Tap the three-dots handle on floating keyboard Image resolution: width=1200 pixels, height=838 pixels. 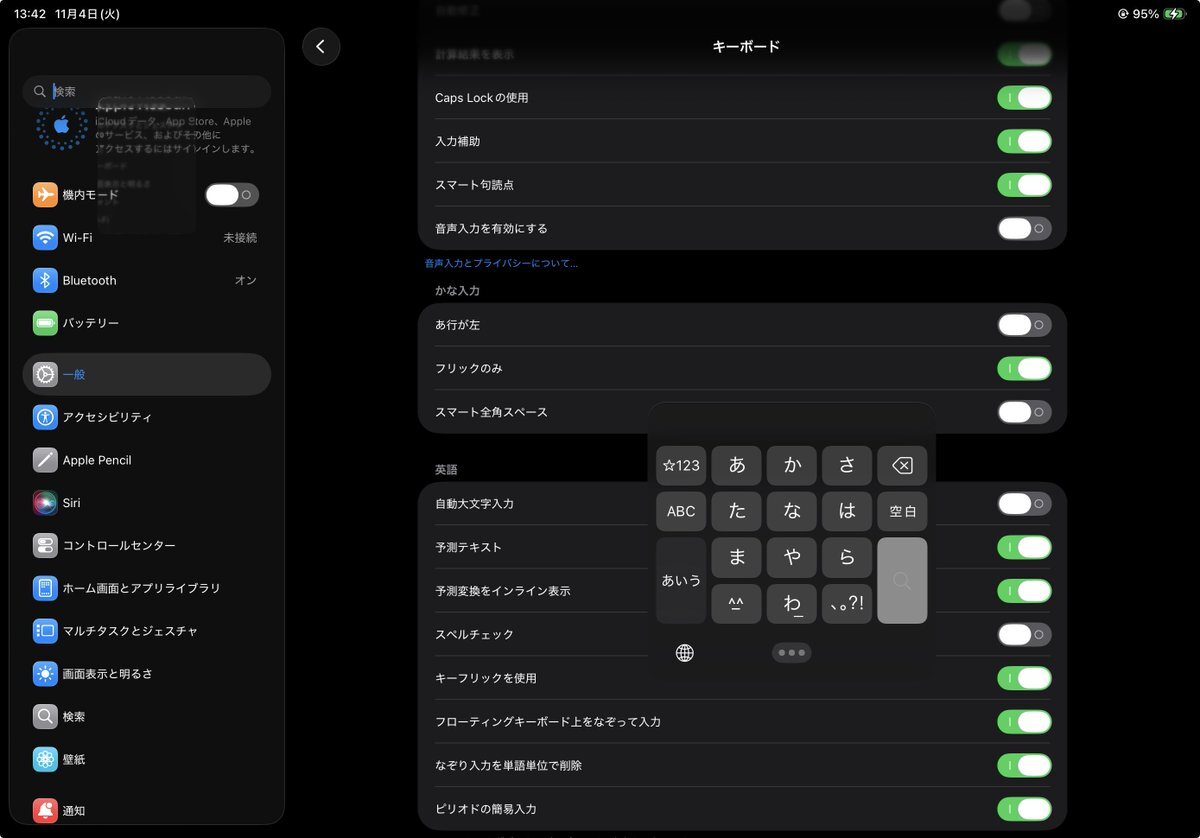coord(792,653)
